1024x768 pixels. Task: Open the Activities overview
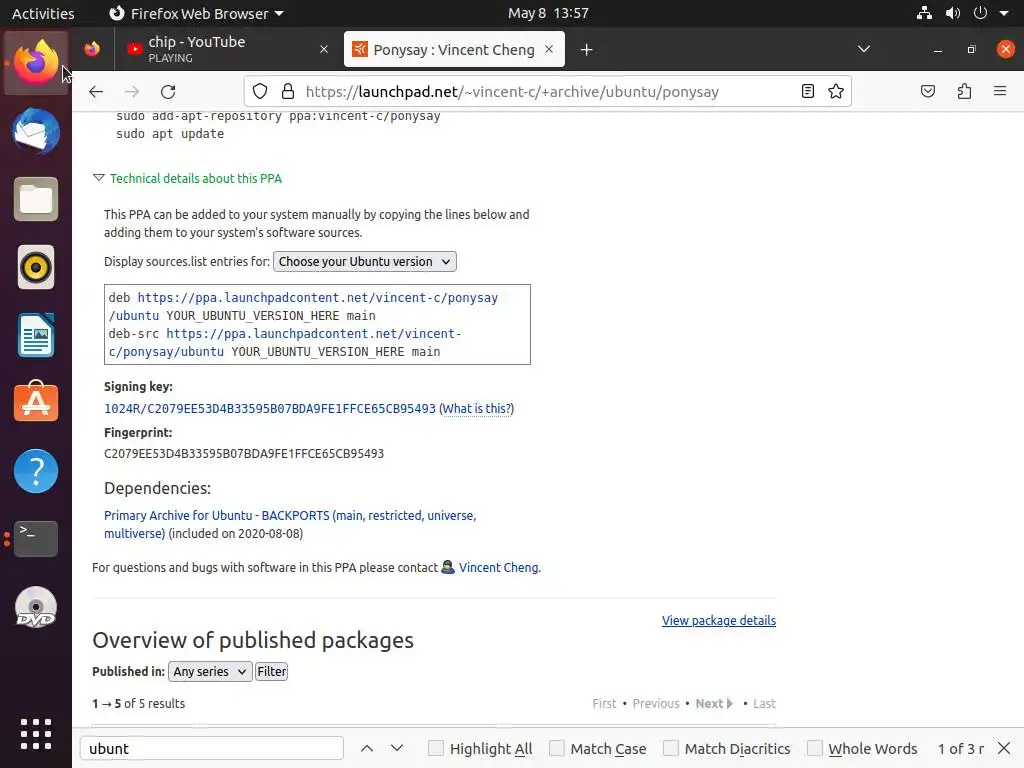[x=43, y=13]
